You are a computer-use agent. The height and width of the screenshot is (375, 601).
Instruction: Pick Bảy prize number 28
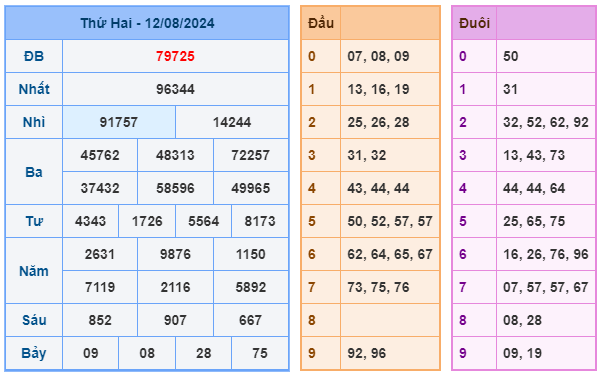point(204,353)
